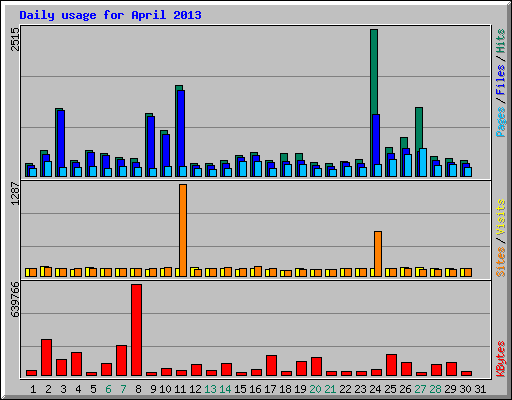Click the 'Daily usage for April 2013' title
The width and height of the screenshot is (512, 400).
(x=110, y=15)
